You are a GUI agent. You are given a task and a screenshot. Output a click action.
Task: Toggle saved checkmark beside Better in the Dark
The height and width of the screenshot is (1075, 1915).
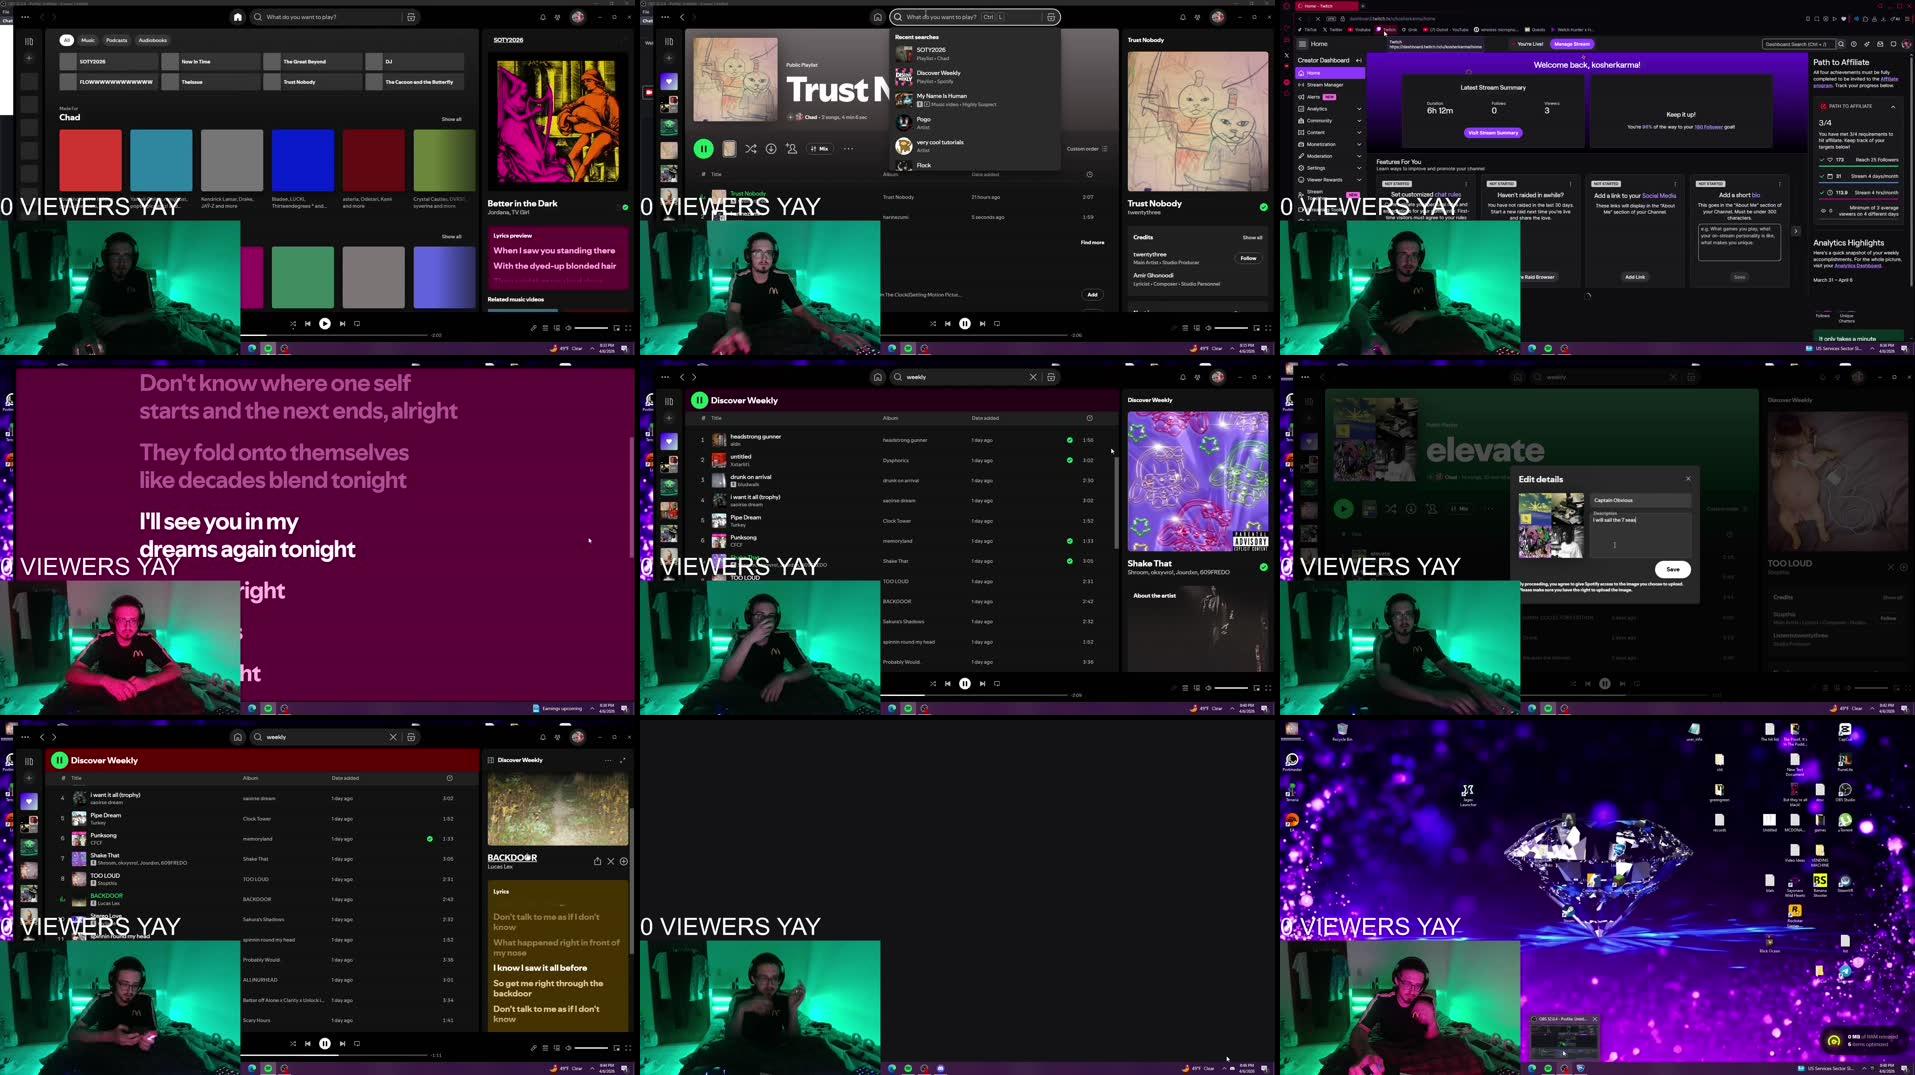point(625,207)
